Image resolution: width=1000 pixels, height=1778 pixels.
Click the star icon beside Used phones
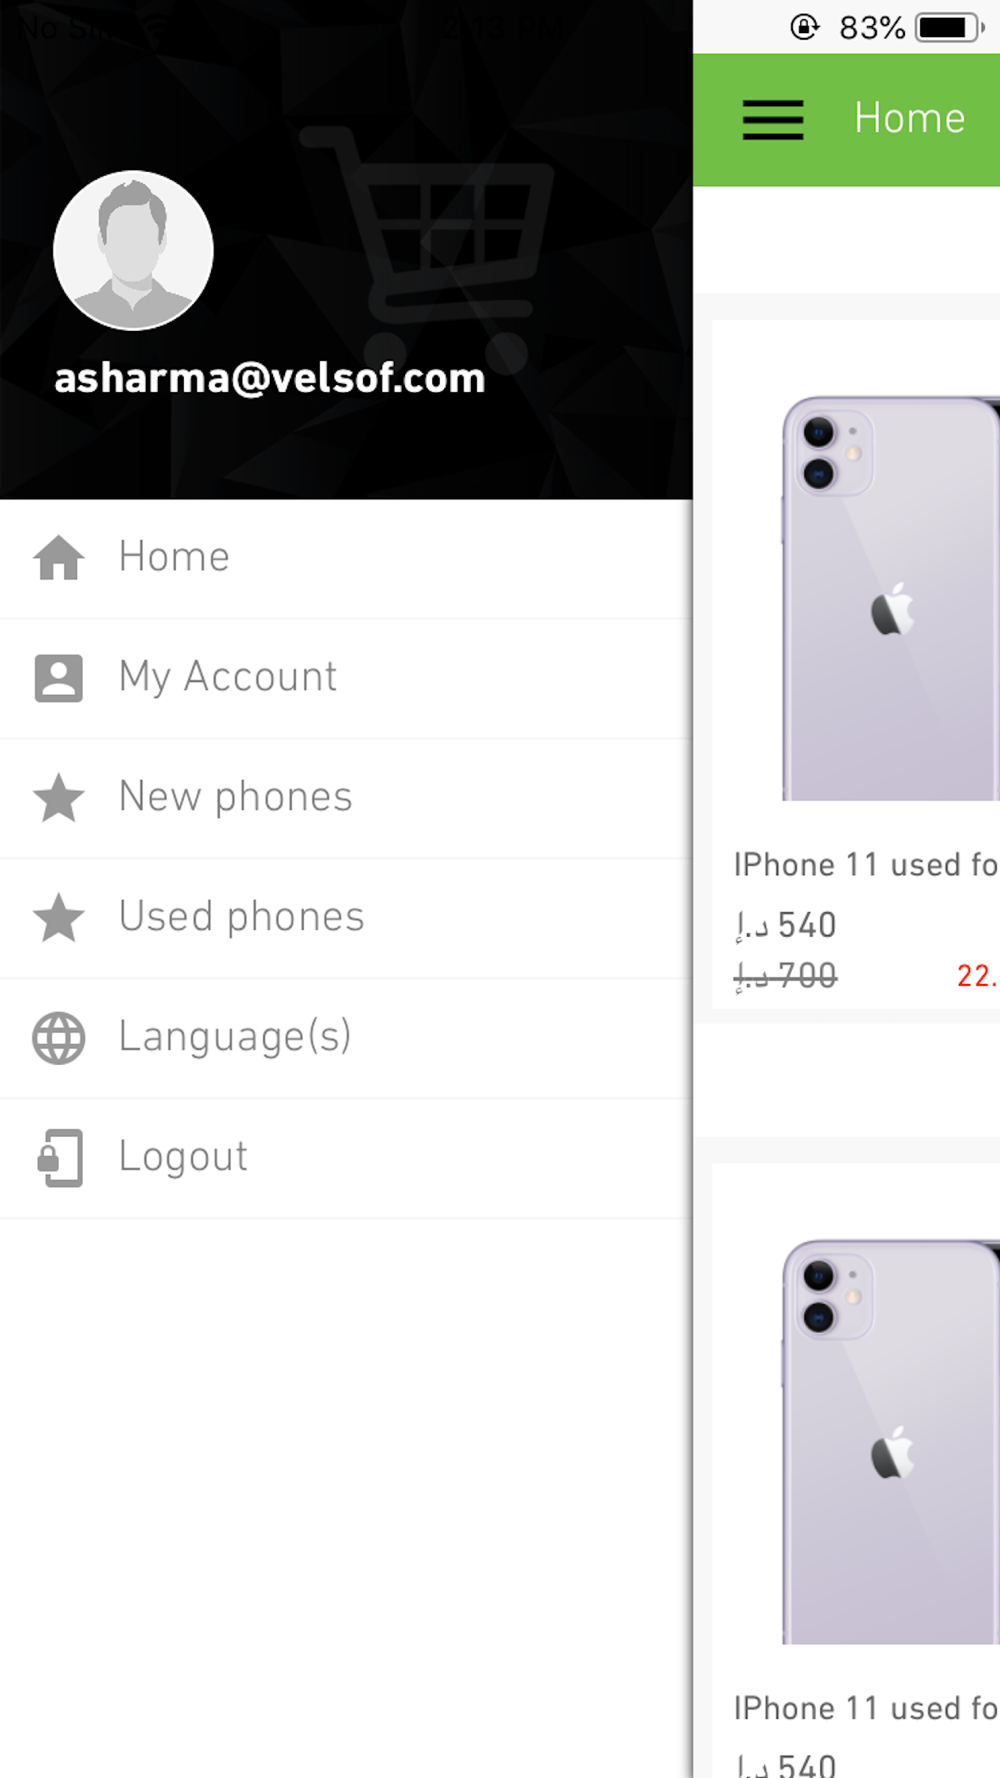[59, 918]
